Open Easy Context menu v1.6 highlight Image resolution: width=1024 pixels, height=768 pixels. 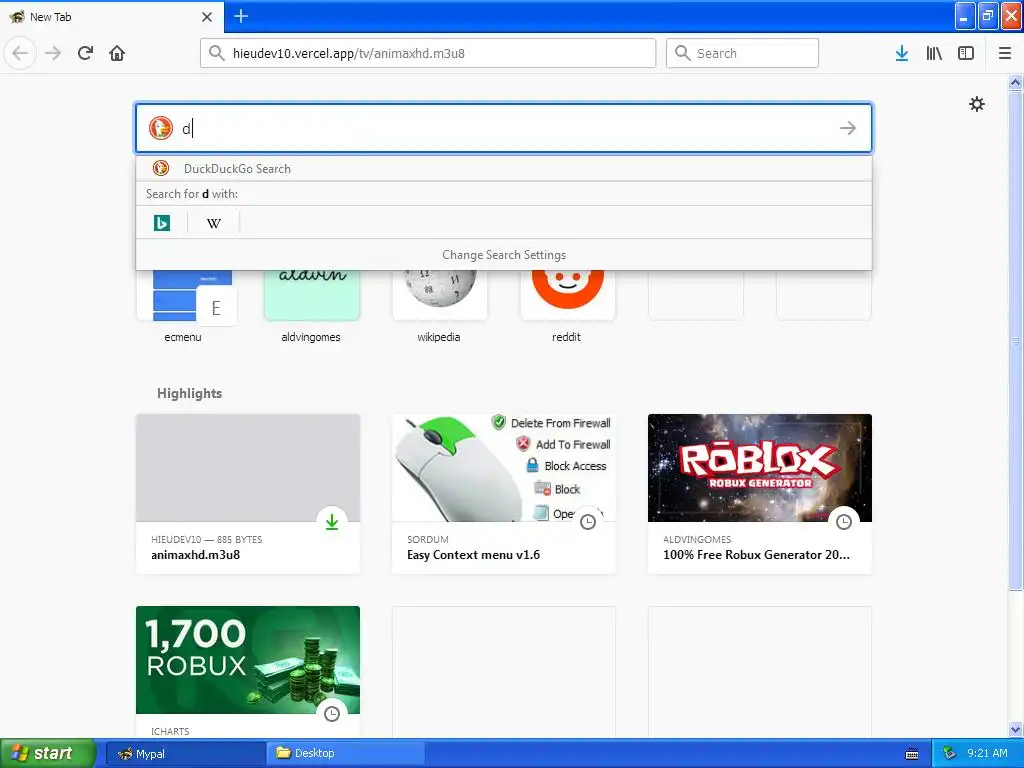click(x=504, y=494)
